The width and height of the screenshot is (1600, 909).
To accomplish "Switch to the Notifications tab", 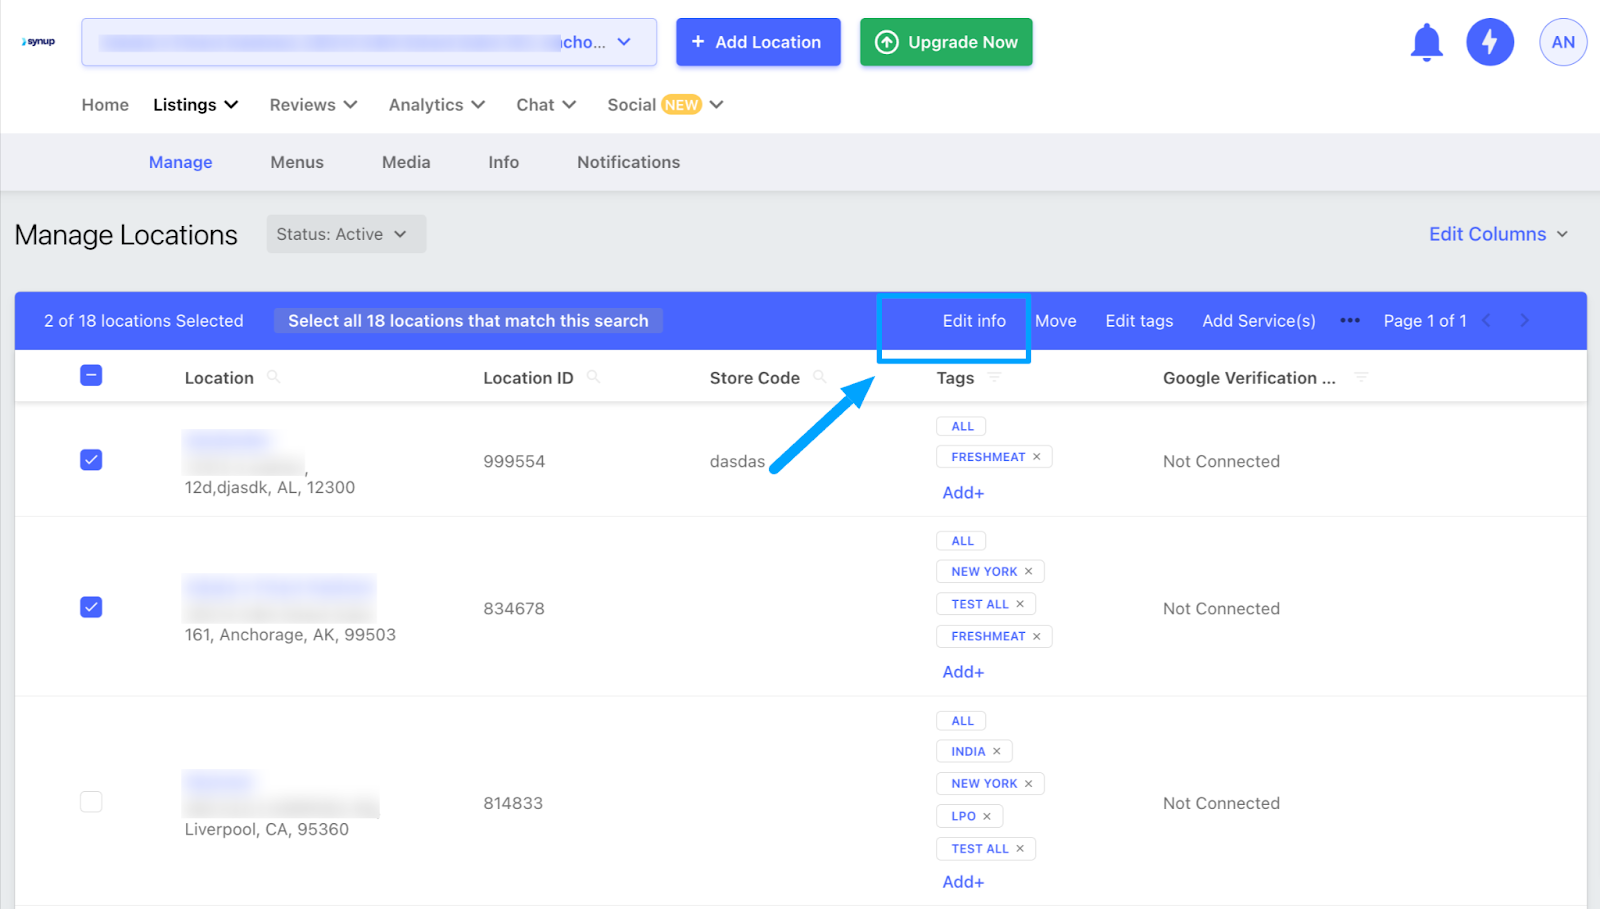I will click(628, 162).
